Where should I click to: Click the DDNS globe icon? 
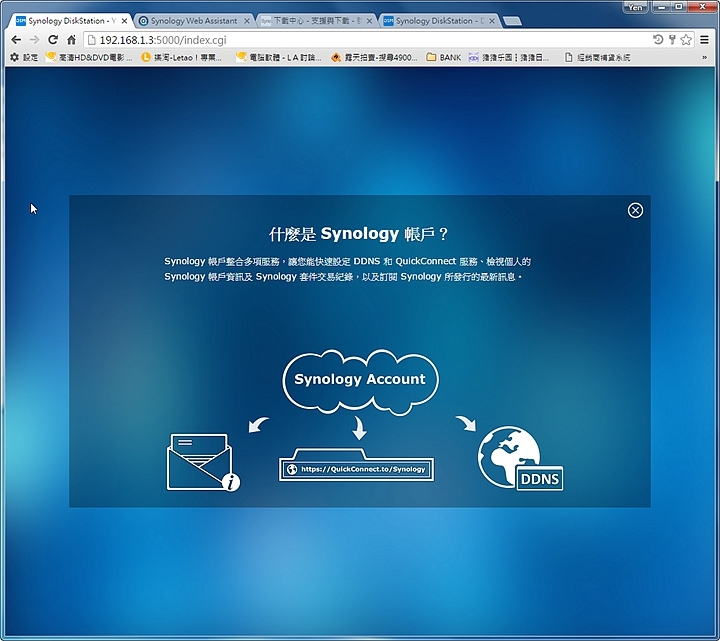[x=520, y=458]
